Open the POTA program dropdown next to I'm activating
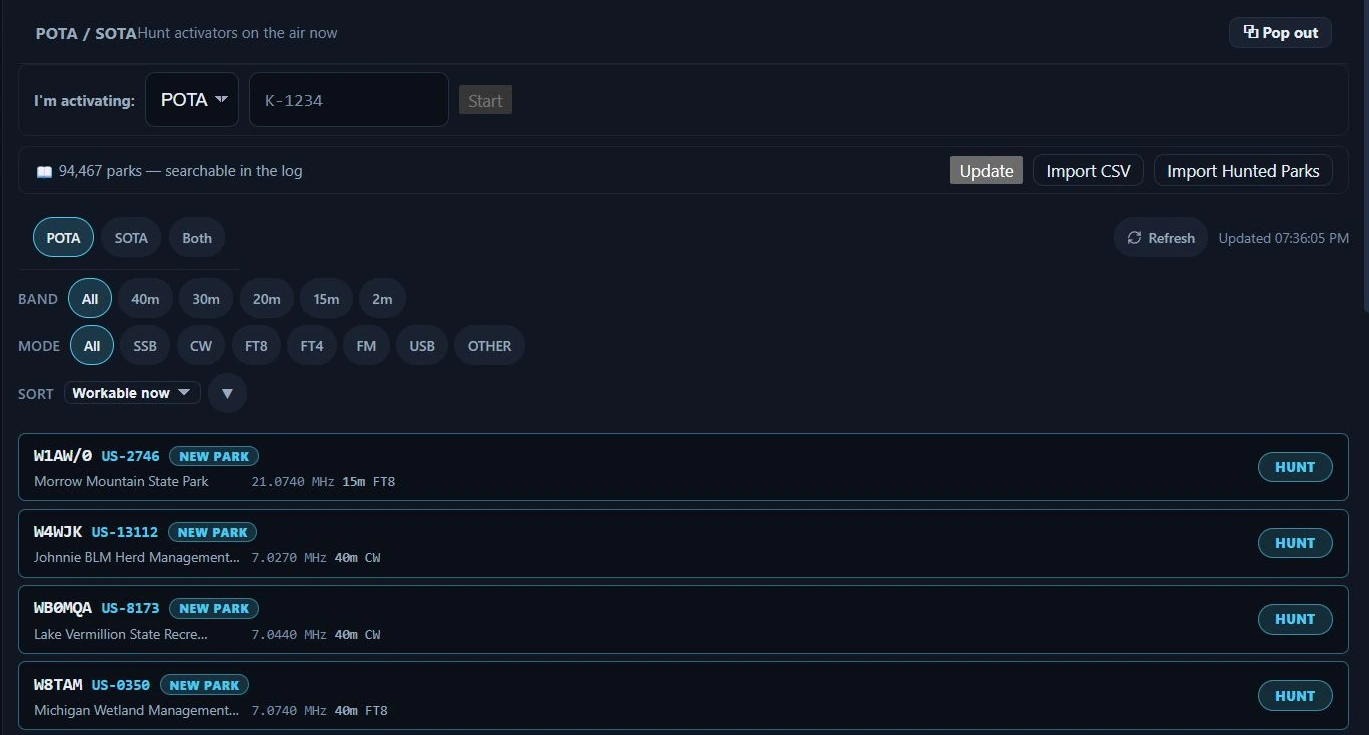The image size is (1369, 735). click(x=192, y=100)
